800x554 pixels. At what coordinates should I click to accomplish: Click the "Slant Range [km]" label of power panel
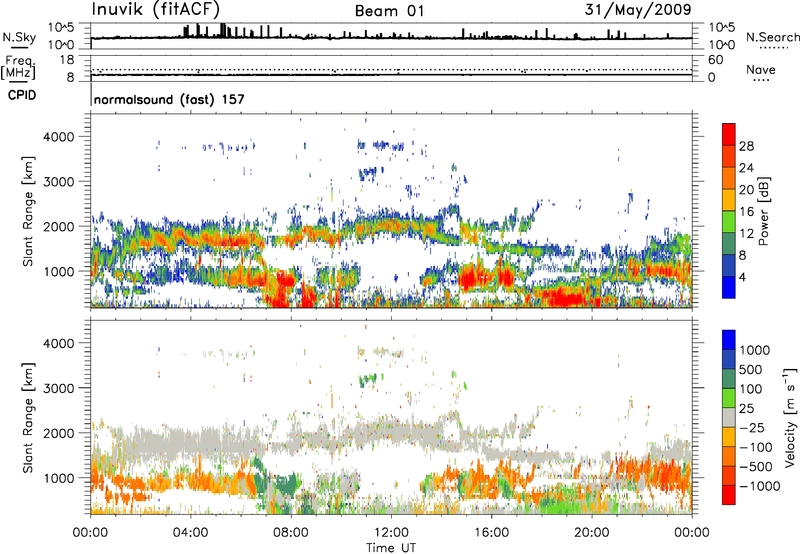(28, 211)
